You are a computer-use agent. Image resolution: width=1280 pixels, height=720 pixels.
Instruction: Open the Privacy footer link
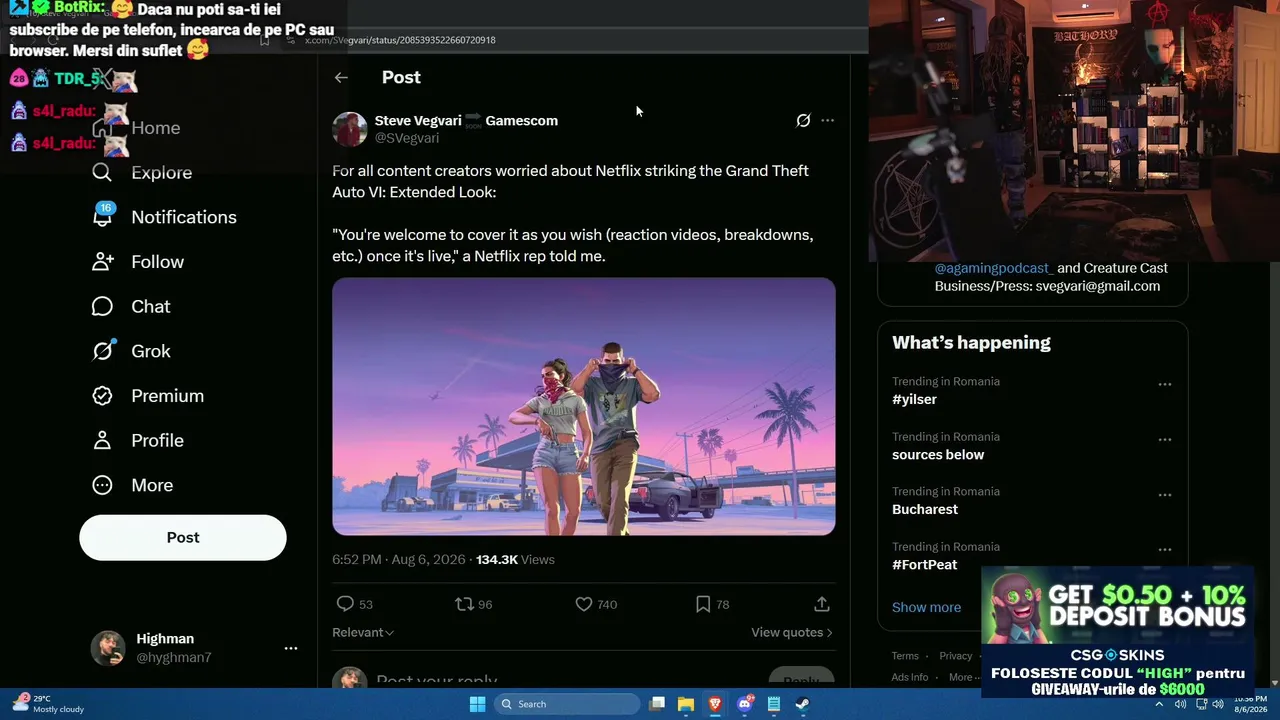tap(955, 656)
